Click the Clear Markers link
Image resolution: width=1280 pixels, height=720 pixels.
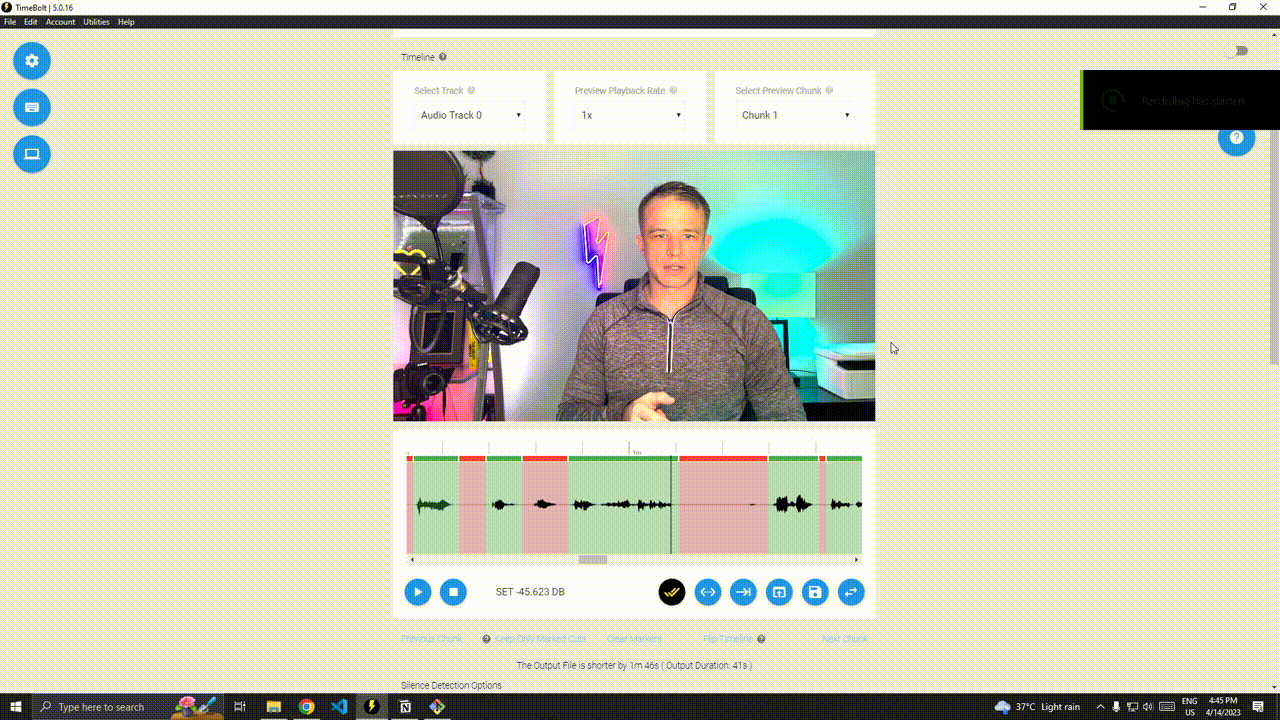(x=634, y=639)
